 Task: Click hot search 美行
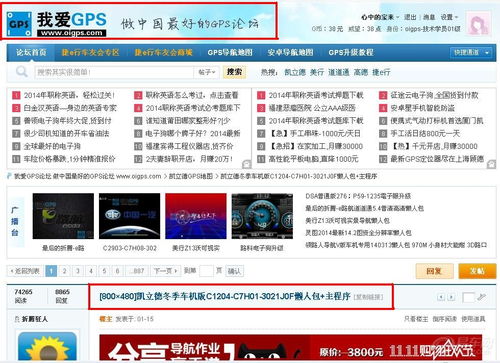tap(317, 72)
